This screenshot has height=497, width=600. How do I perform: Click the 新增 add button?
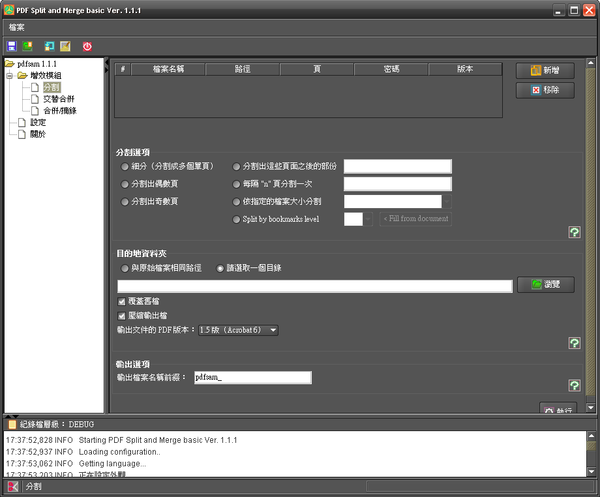coord(545,70)
